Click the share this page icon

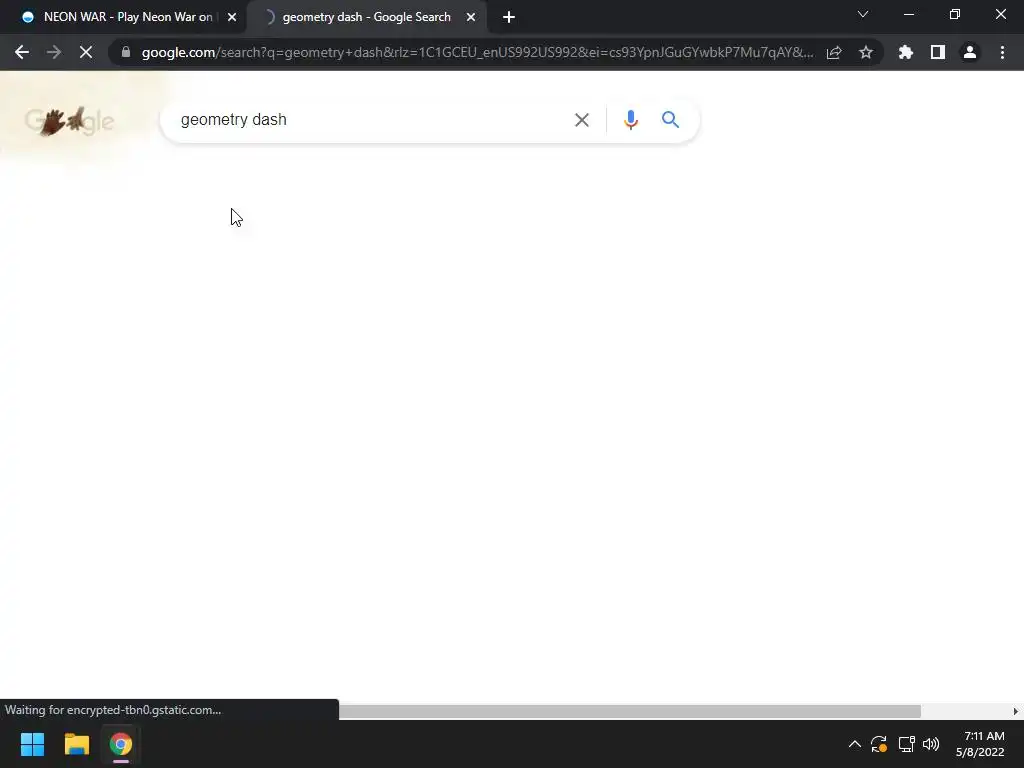pyautogui.click(x=834, y=52)
